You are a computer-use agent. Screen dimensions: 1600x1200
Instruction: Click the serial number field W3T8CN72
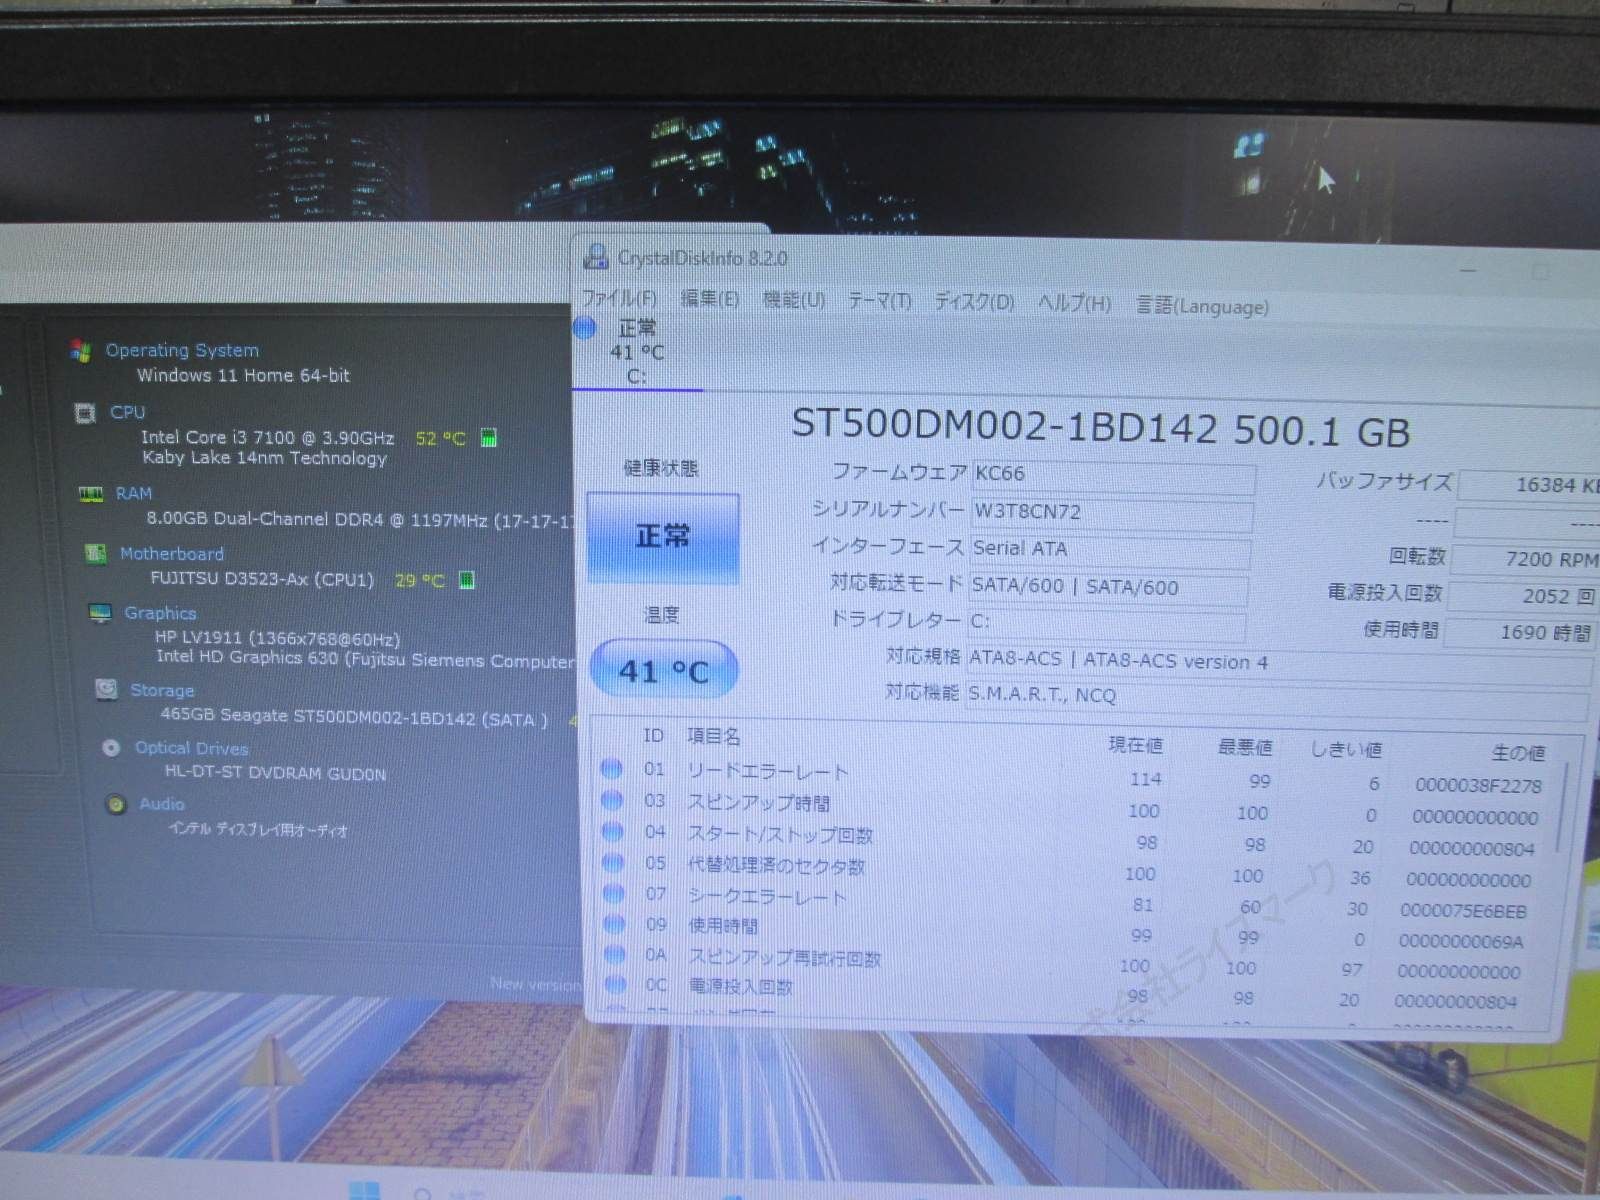(x=1112, y=514)
